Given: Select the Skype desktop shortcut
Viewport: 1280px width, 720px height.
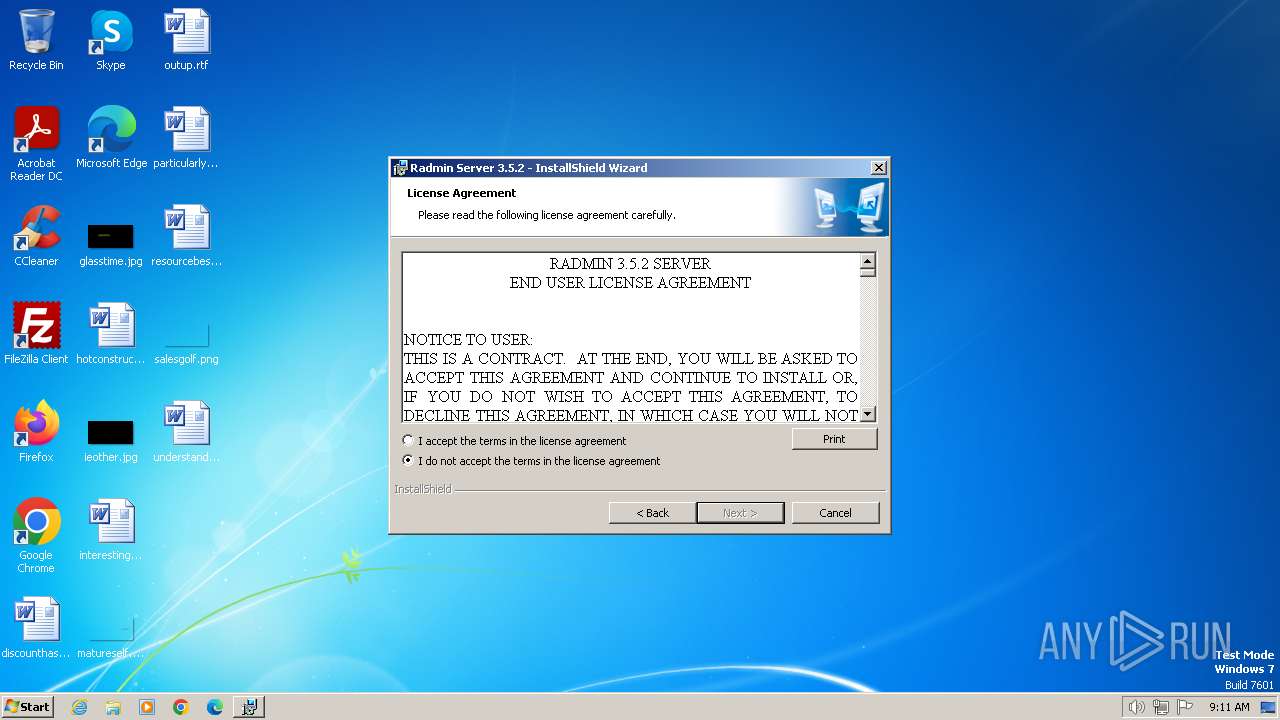Looking at the screenshot, I should pyautogui.click(x=110, y=40).
